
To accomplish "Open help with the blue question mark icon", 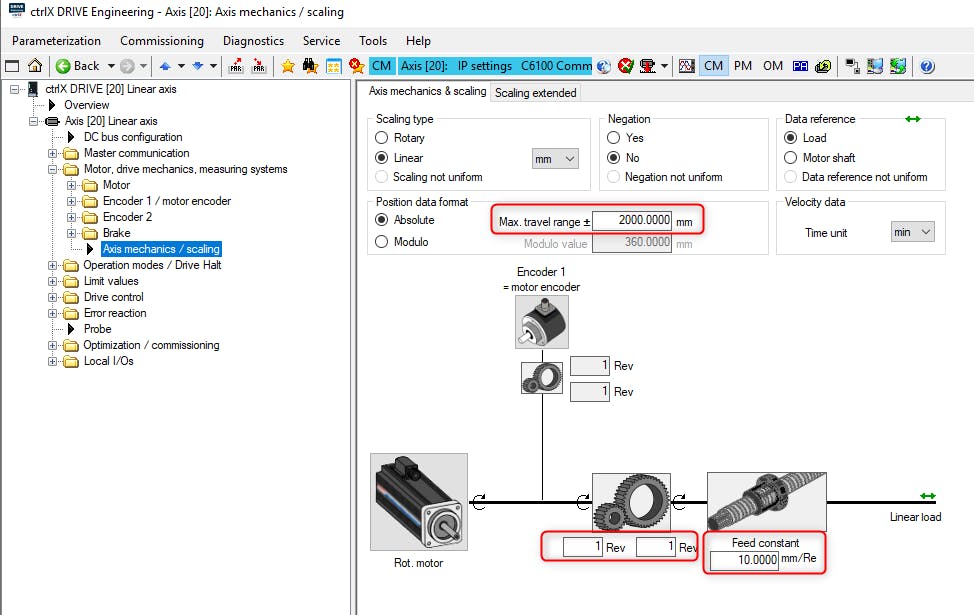I will (x=927, y=66).
